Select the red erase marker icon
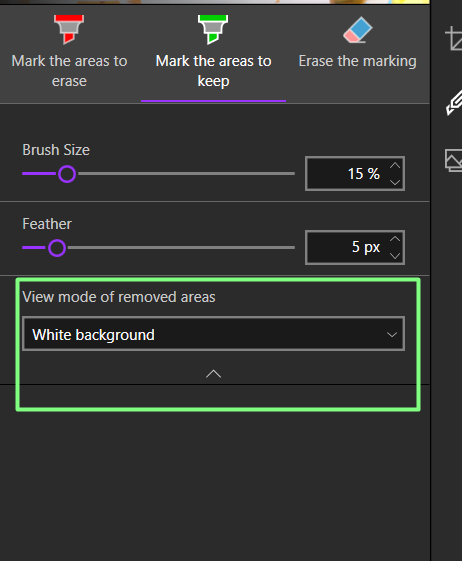The image size is (462, 561). click(69, 29)
